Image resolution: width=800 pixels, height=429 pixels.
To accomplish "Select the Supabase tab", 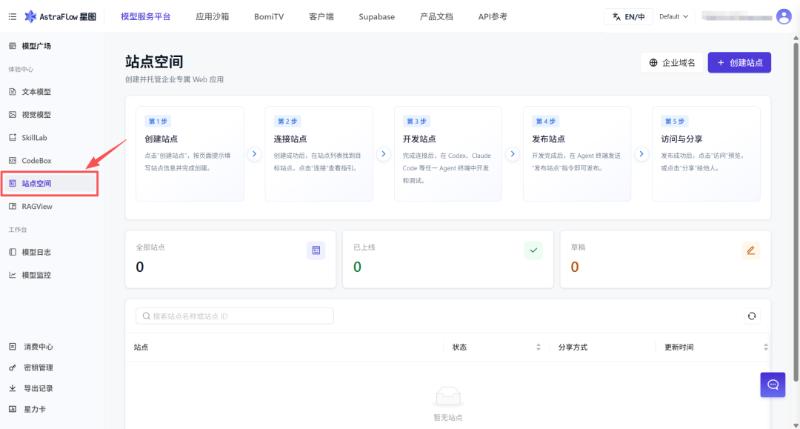I will (x=377, y=17).
